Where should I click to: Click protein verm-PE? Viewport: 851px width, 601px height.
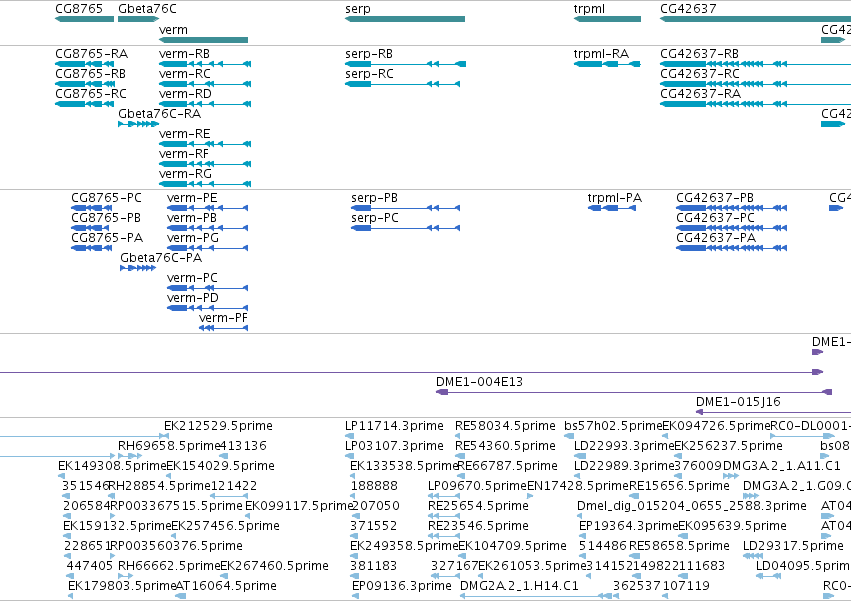(x=207, y=208)
